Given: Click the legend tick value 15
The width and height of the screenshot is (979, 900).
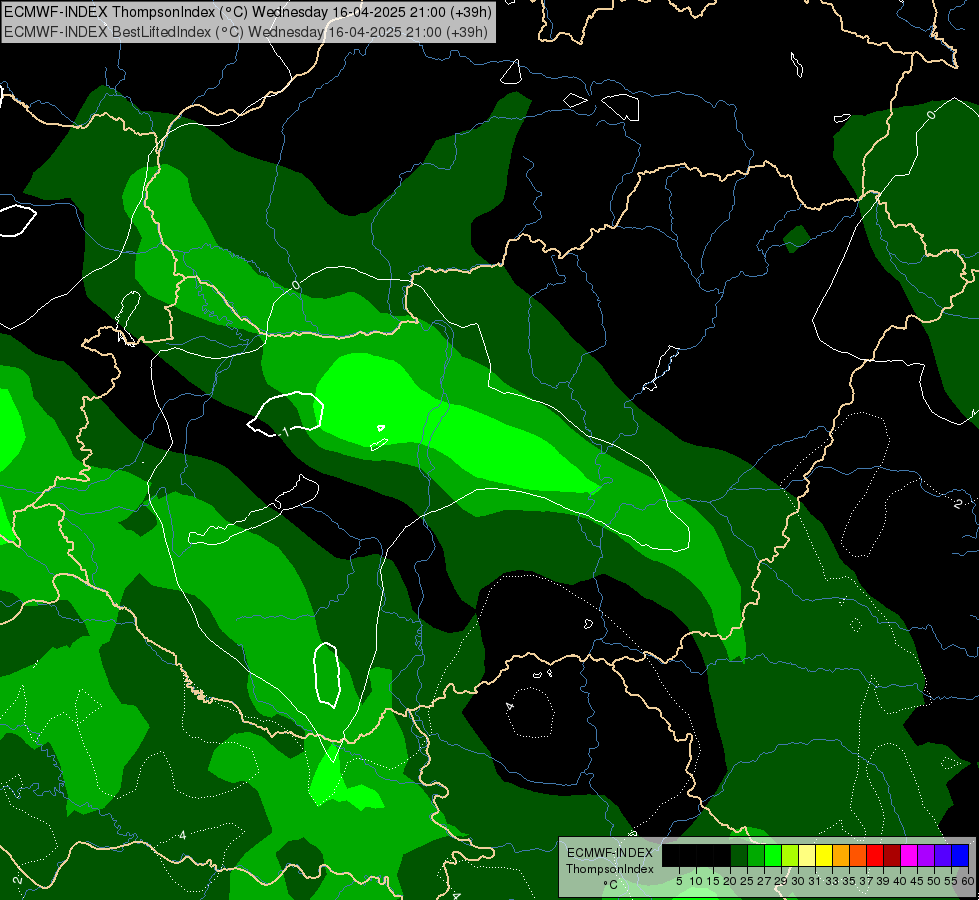Looking at the screenshot, I should pyautogui.click(x=713, y=881).
